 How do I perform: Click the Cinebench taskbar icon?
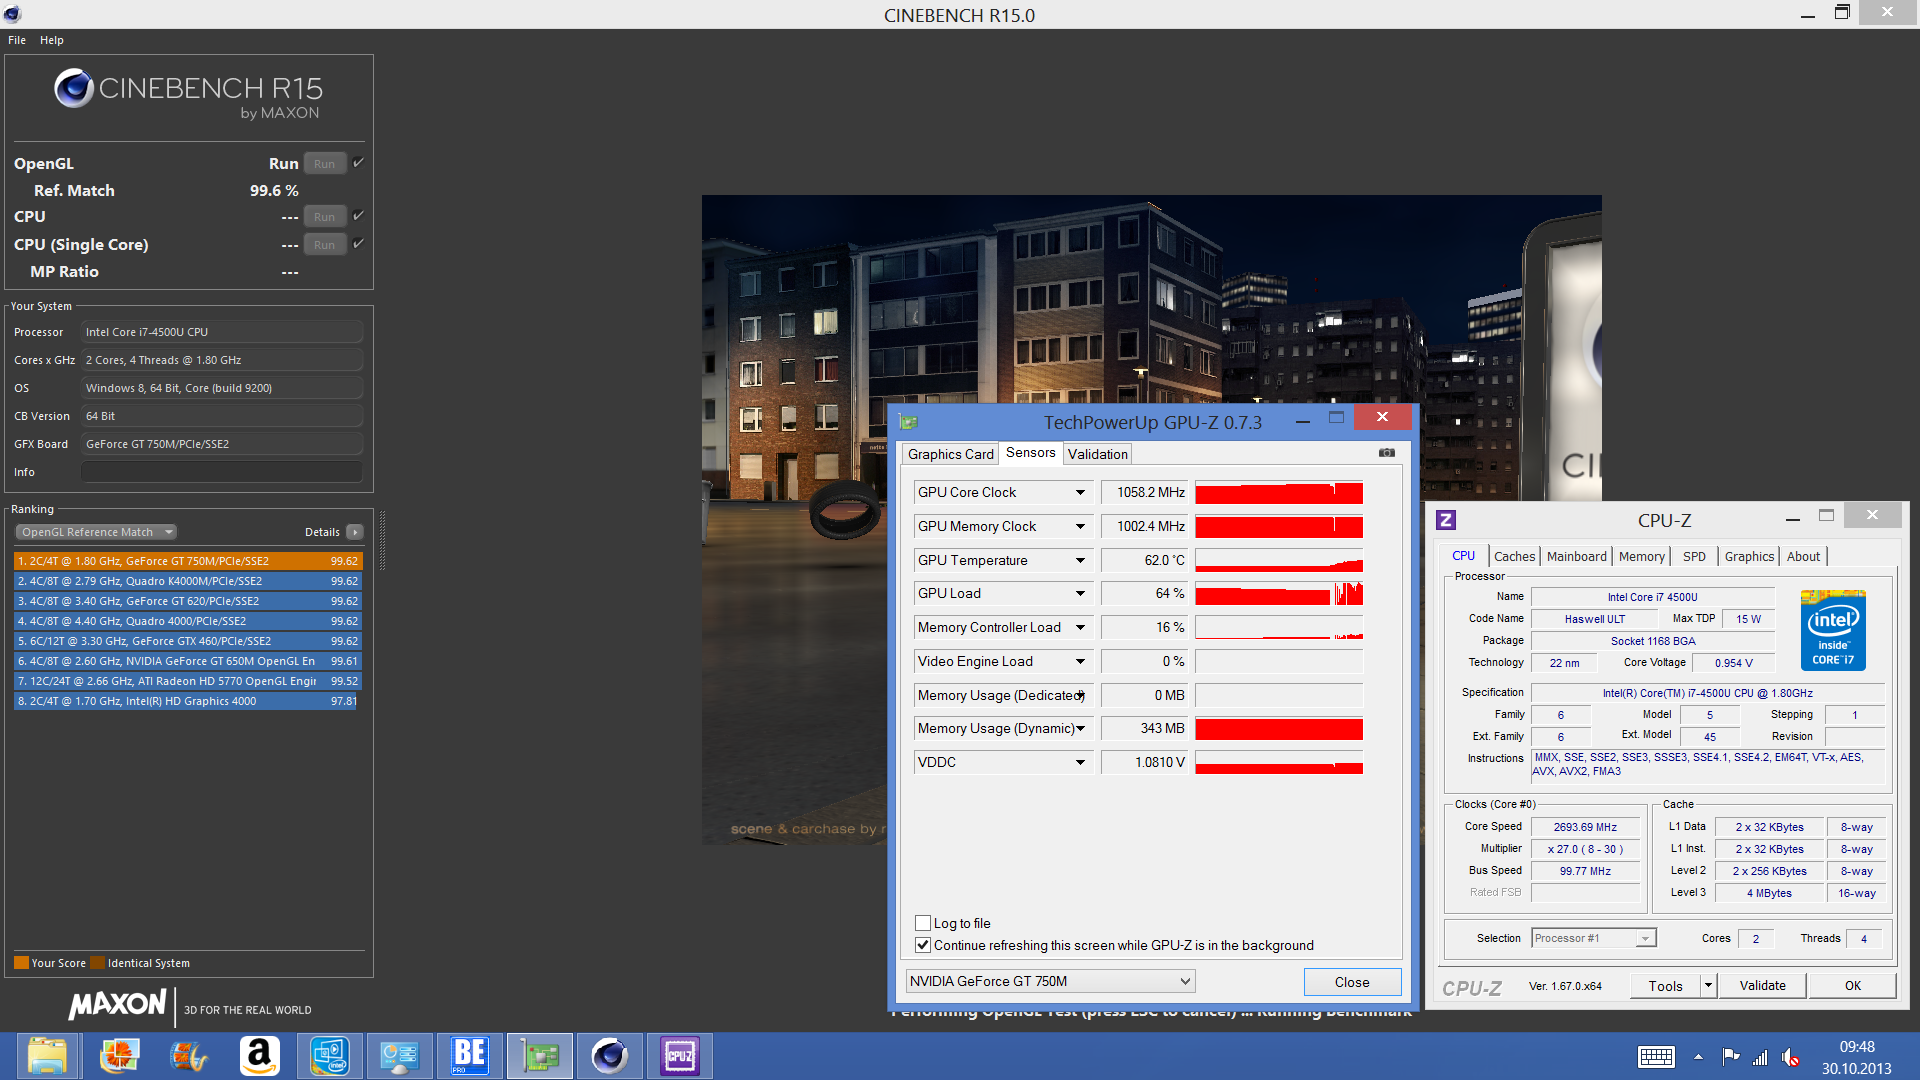(610, 1056)
